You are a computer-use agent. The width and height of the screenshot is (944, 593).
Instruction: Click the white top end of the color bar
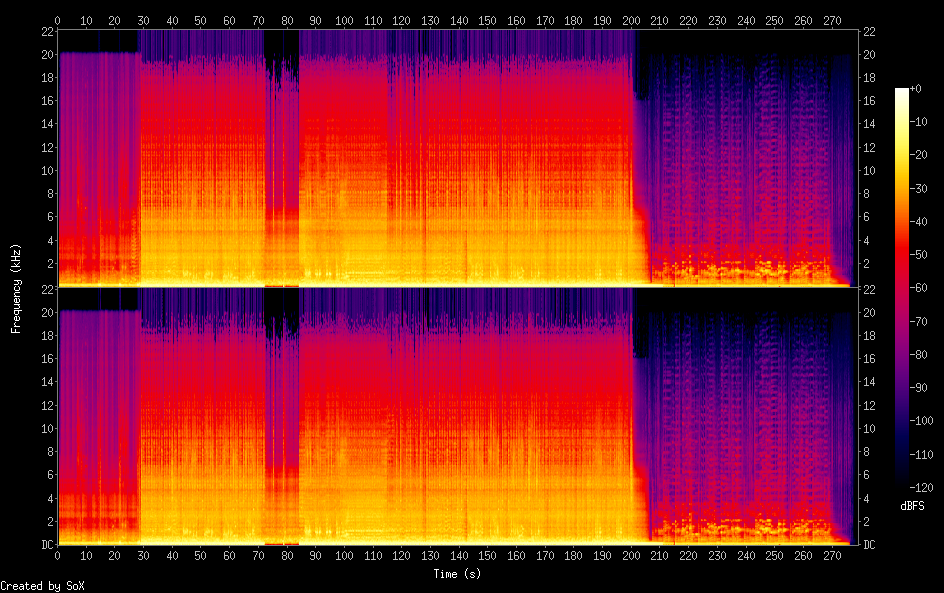click(902, 91)
